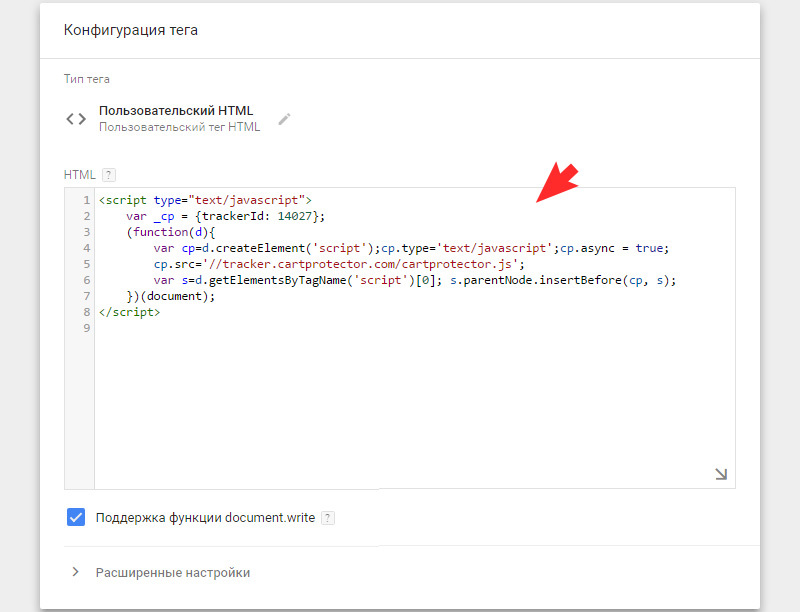Click the Поддержка функции document.write label

pos(206,518)
